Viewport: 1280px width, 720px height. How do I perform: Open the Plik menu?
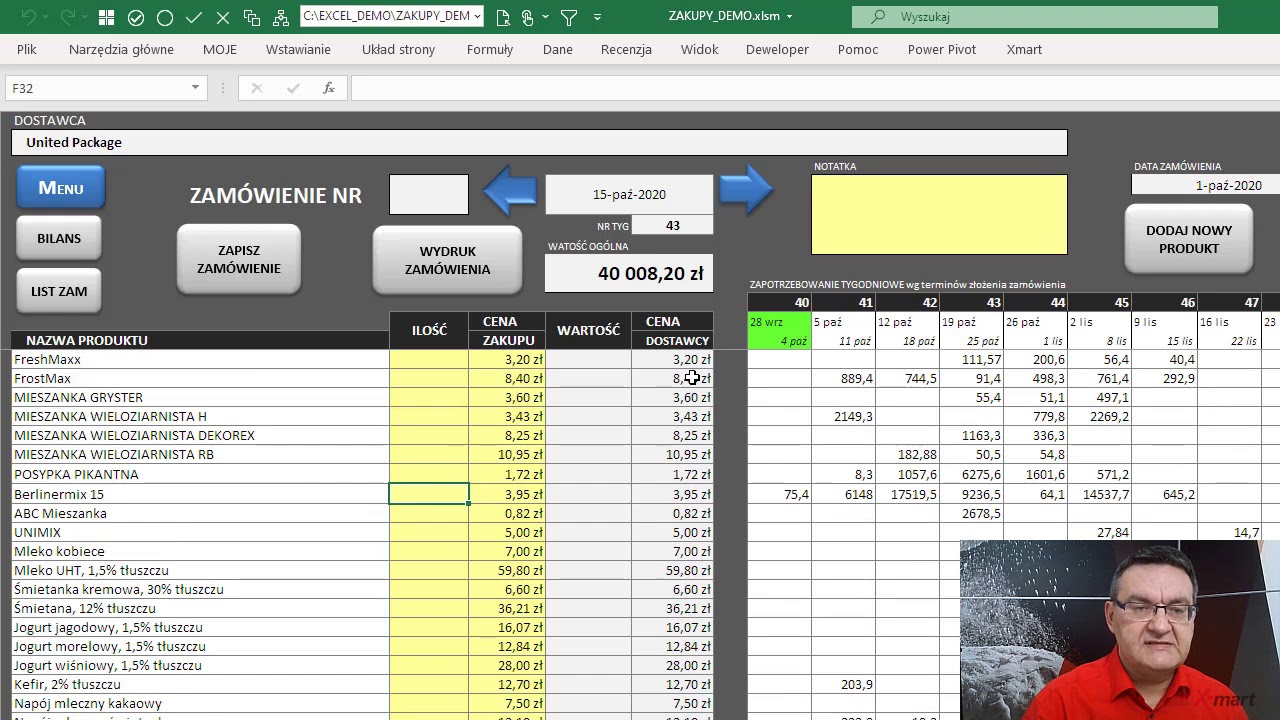(x=27, y=49)
